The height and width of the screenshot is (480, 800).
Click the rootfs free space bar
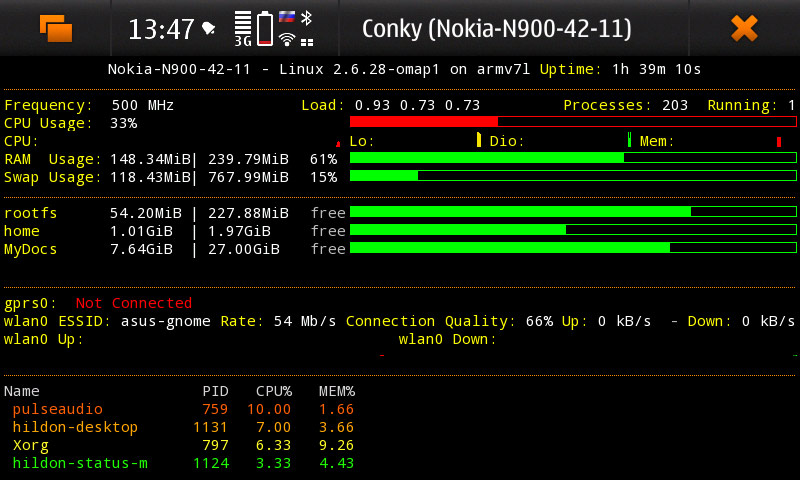pos(573,212)
